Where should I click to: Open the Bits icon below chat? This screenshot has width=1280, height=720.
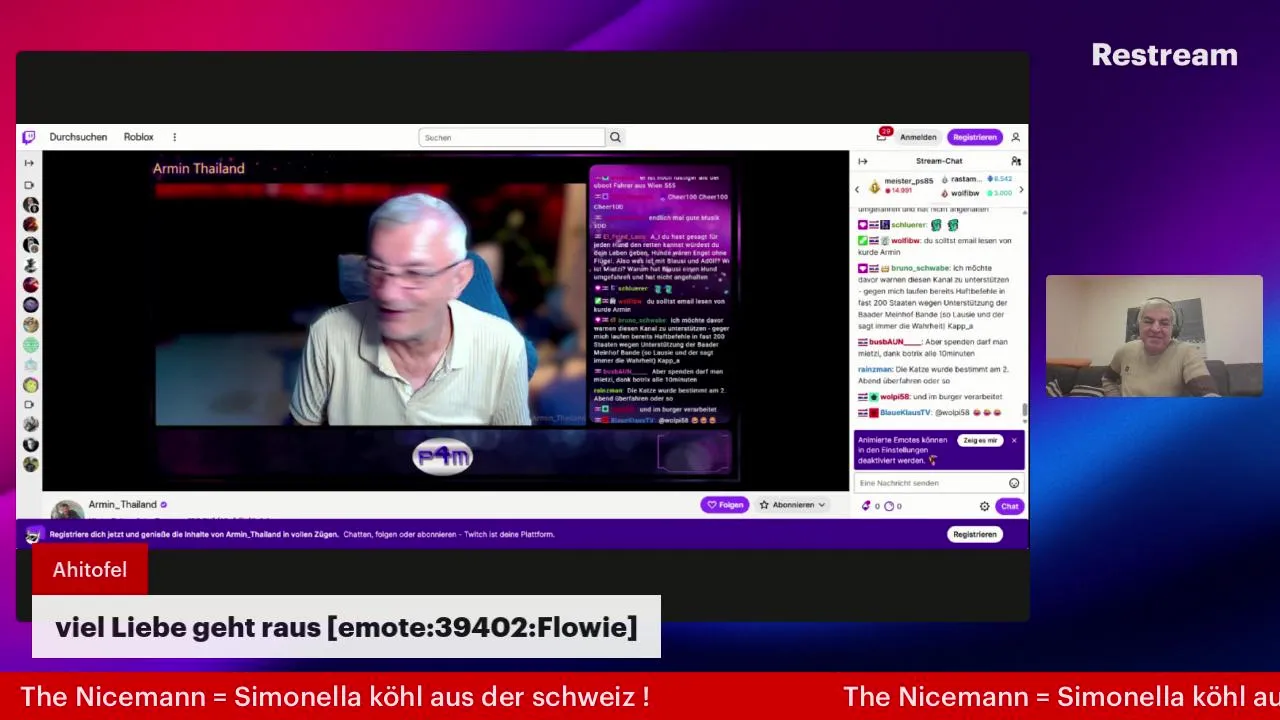coord(866,506)
